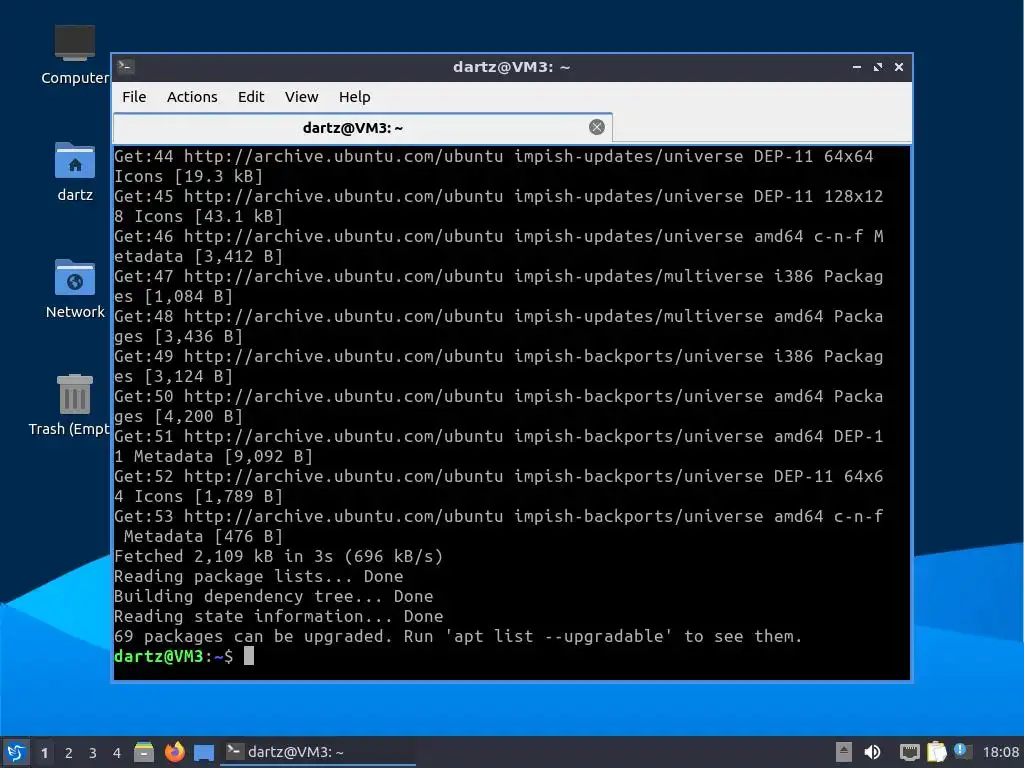The width and height of the screenshot is (1024, 768).
Task: Launch Firefox from the panel
Action: click(x=174, y=752)
